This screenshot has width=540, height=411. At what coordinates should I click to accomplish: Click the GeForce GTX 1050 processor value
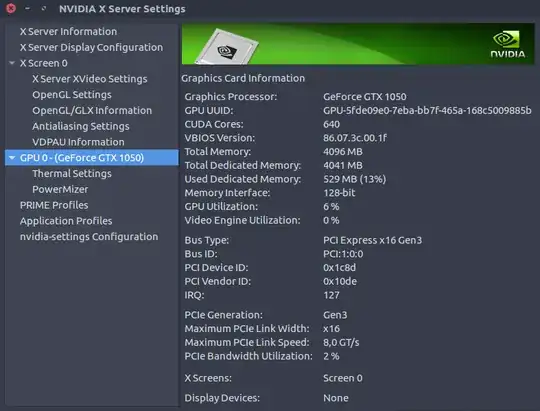coord(364,97)
